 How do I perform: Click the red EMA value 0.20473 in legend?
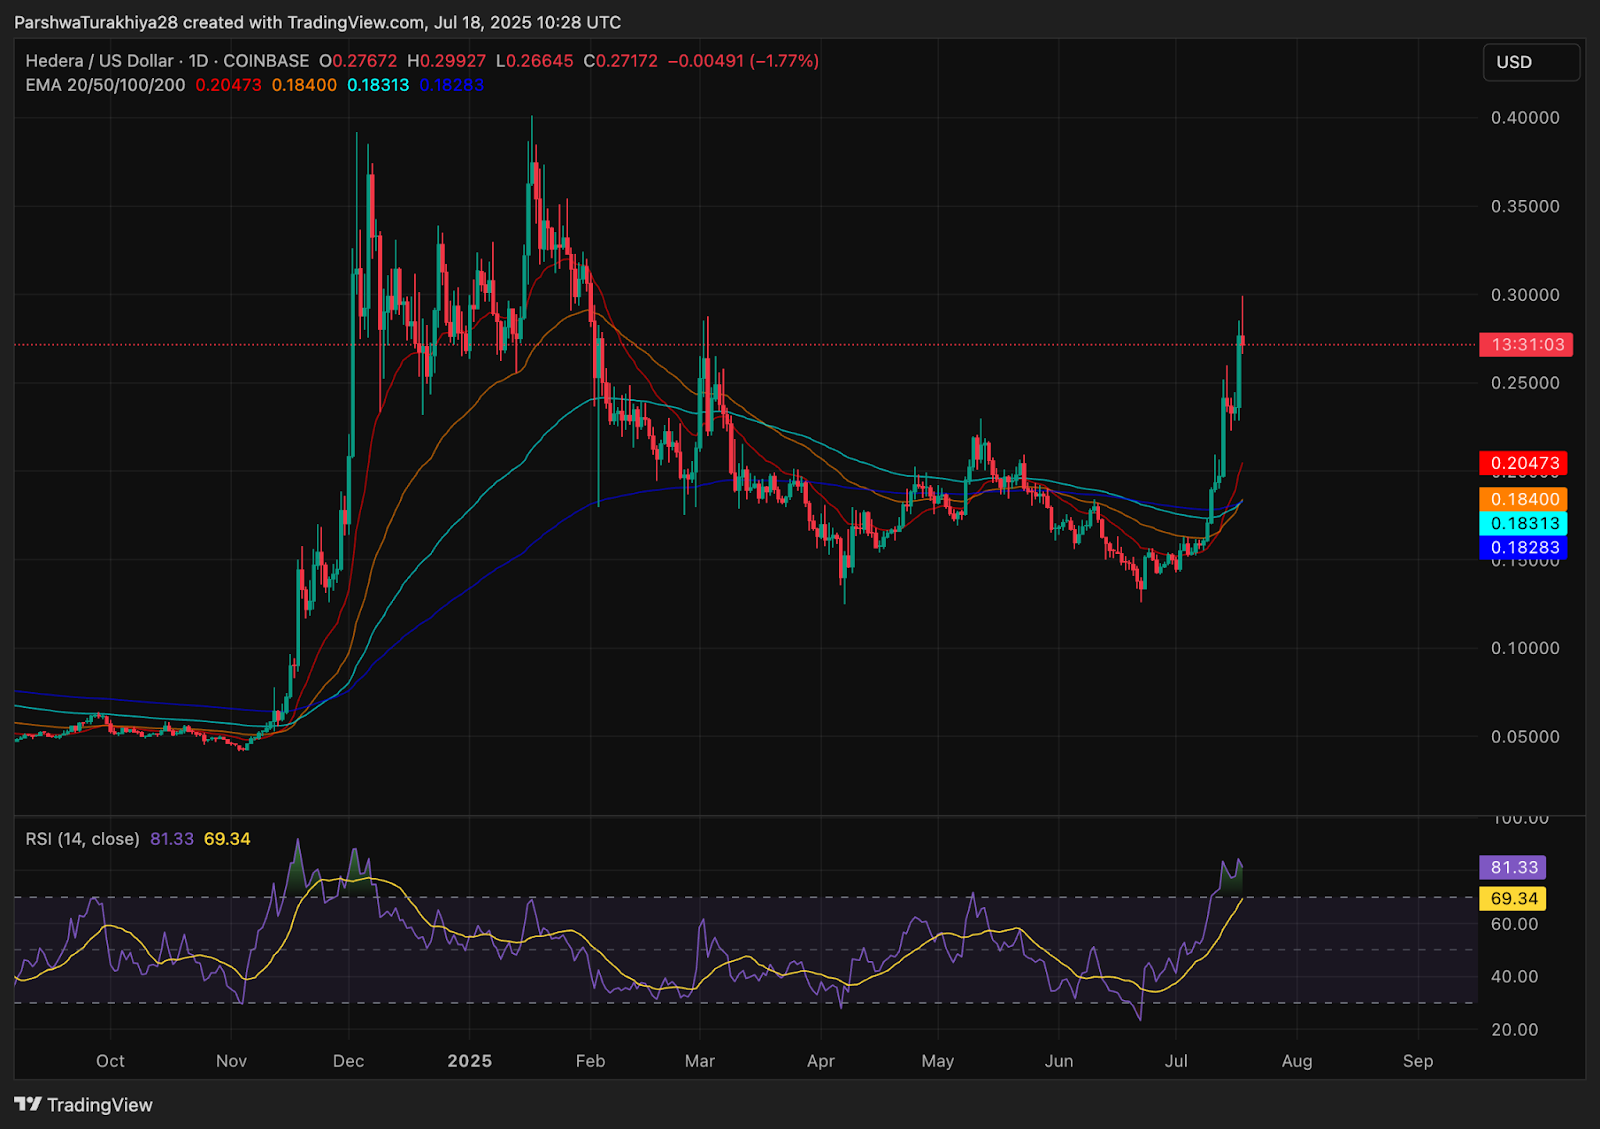[228, 85]
